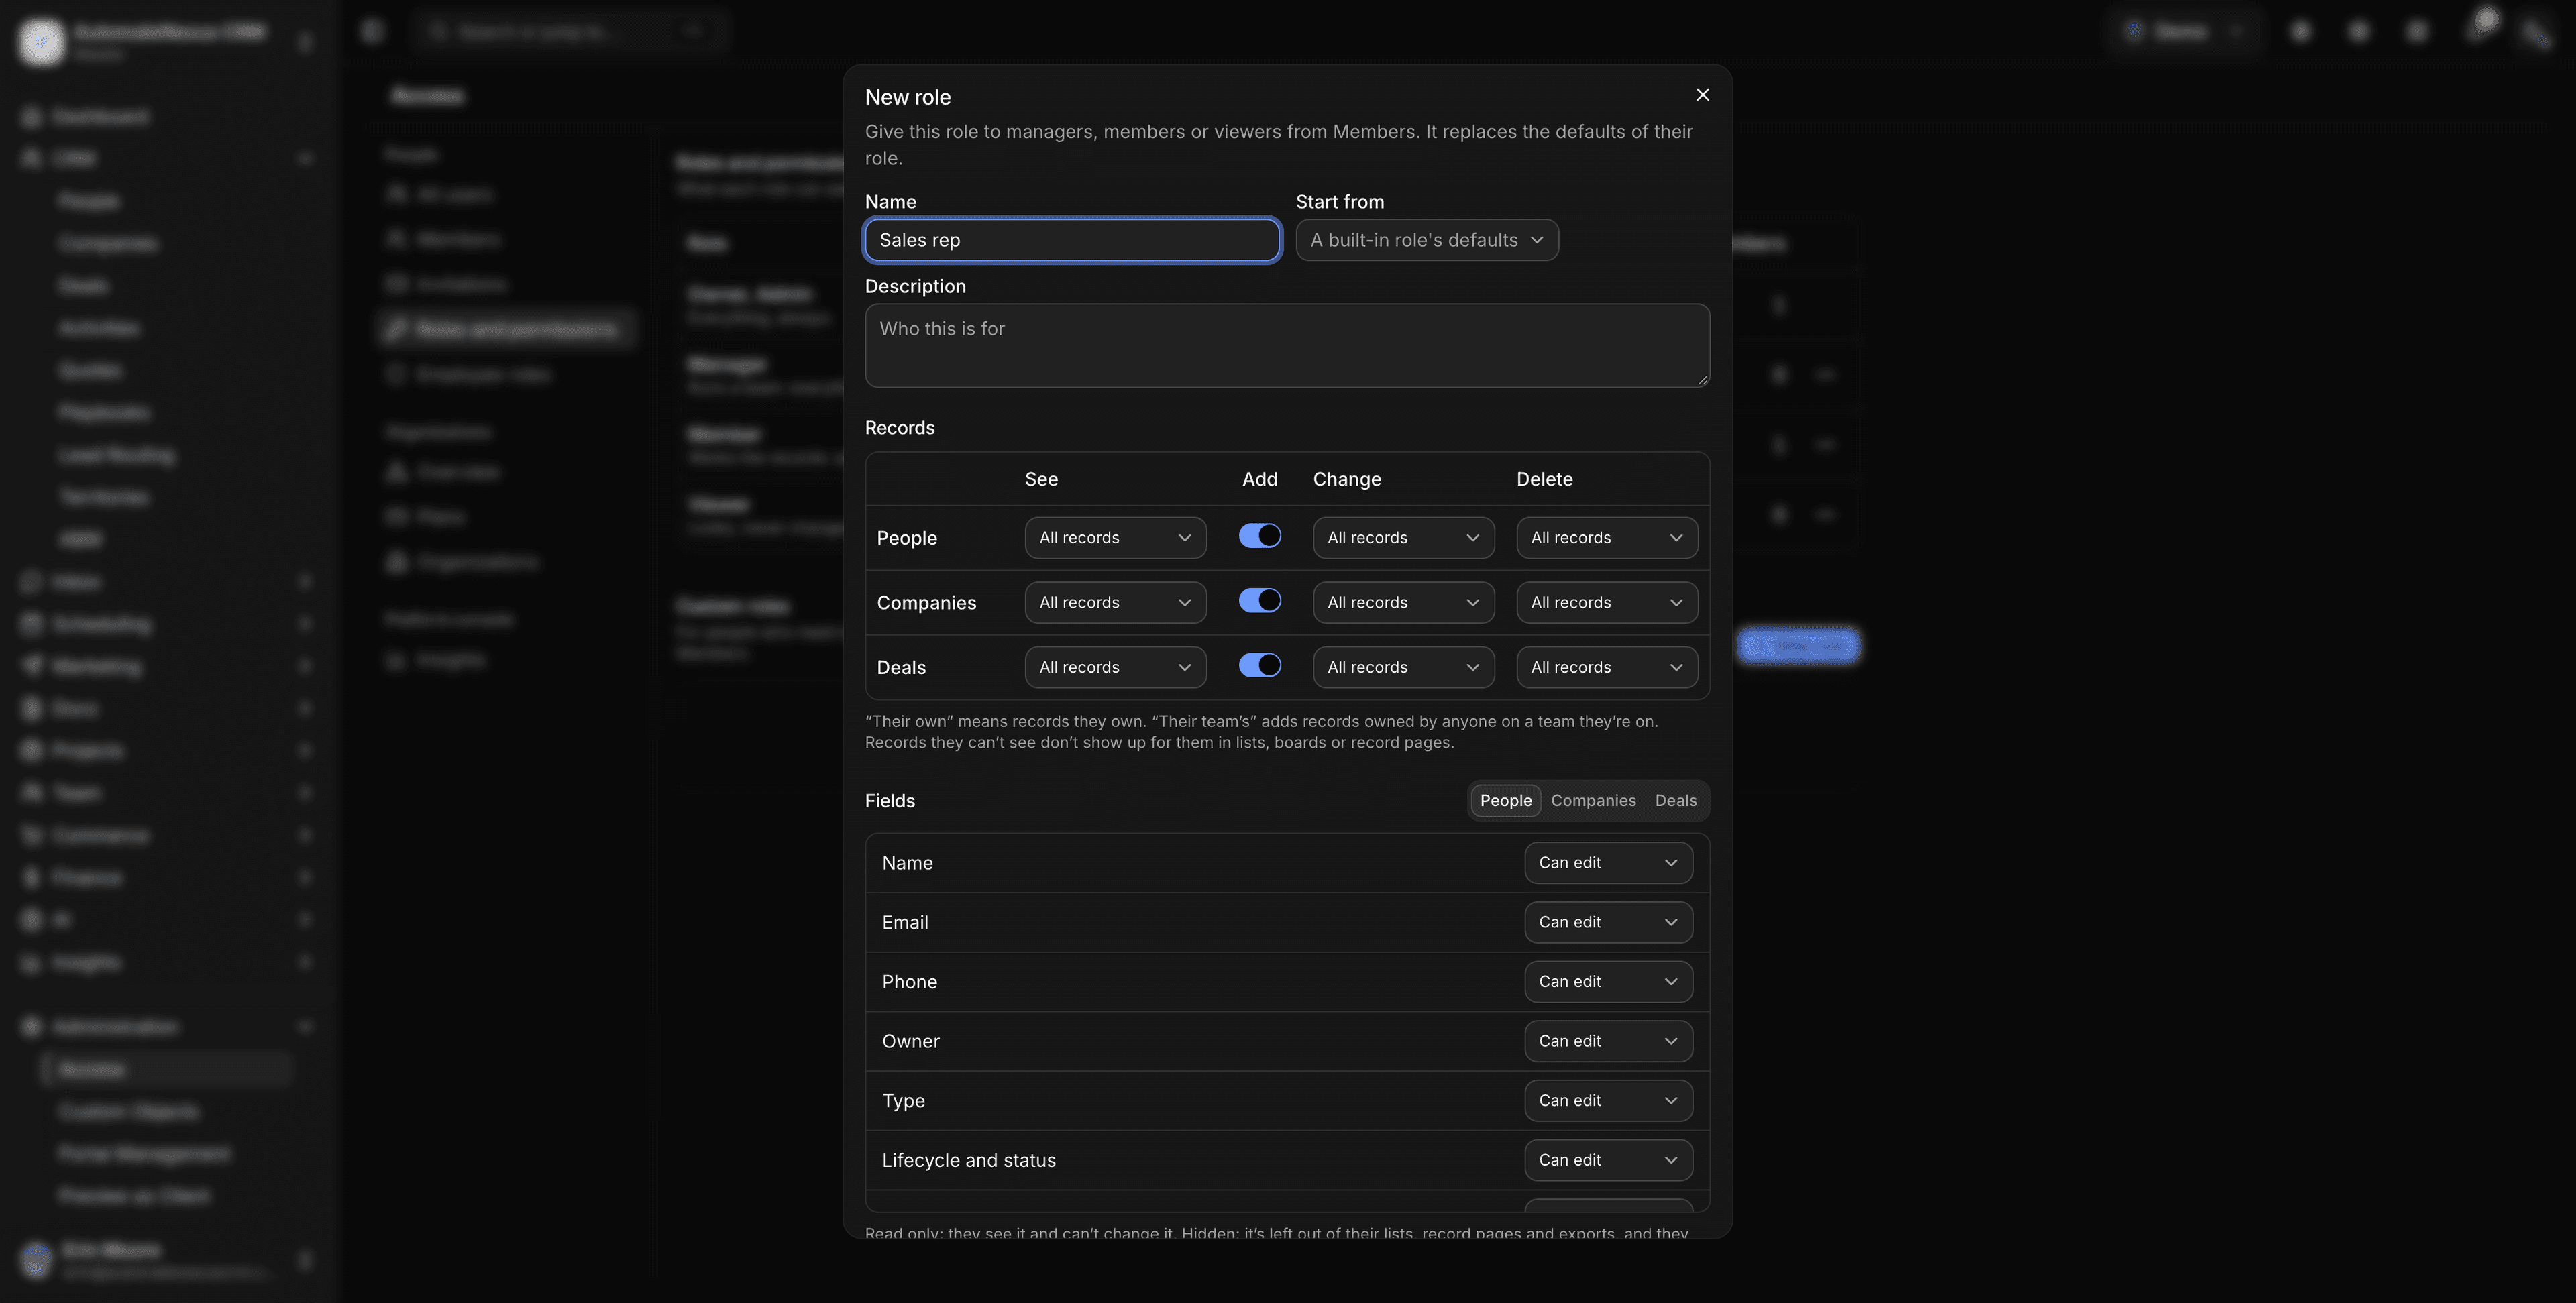This screenshot has width=2576, height=1303.
Task: Open the Type field permission dropdown
Action: (x=1608, y=1101)
